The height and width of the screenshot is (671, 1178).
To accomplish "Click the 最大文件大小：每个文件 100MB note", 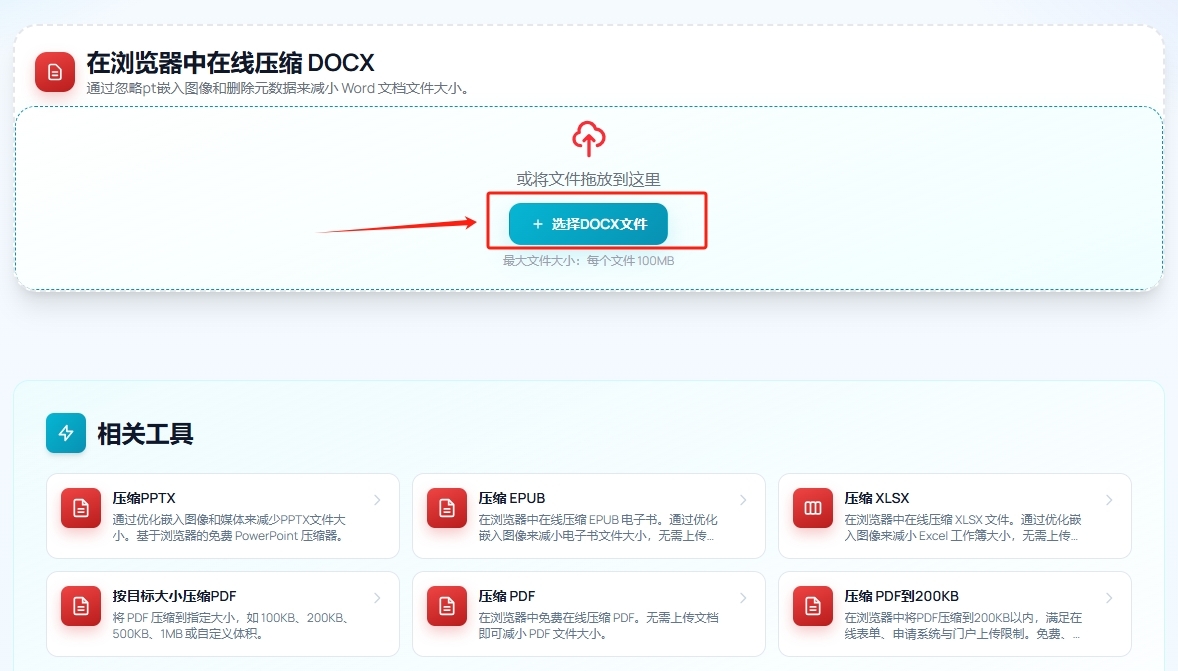I will point(588,261).
